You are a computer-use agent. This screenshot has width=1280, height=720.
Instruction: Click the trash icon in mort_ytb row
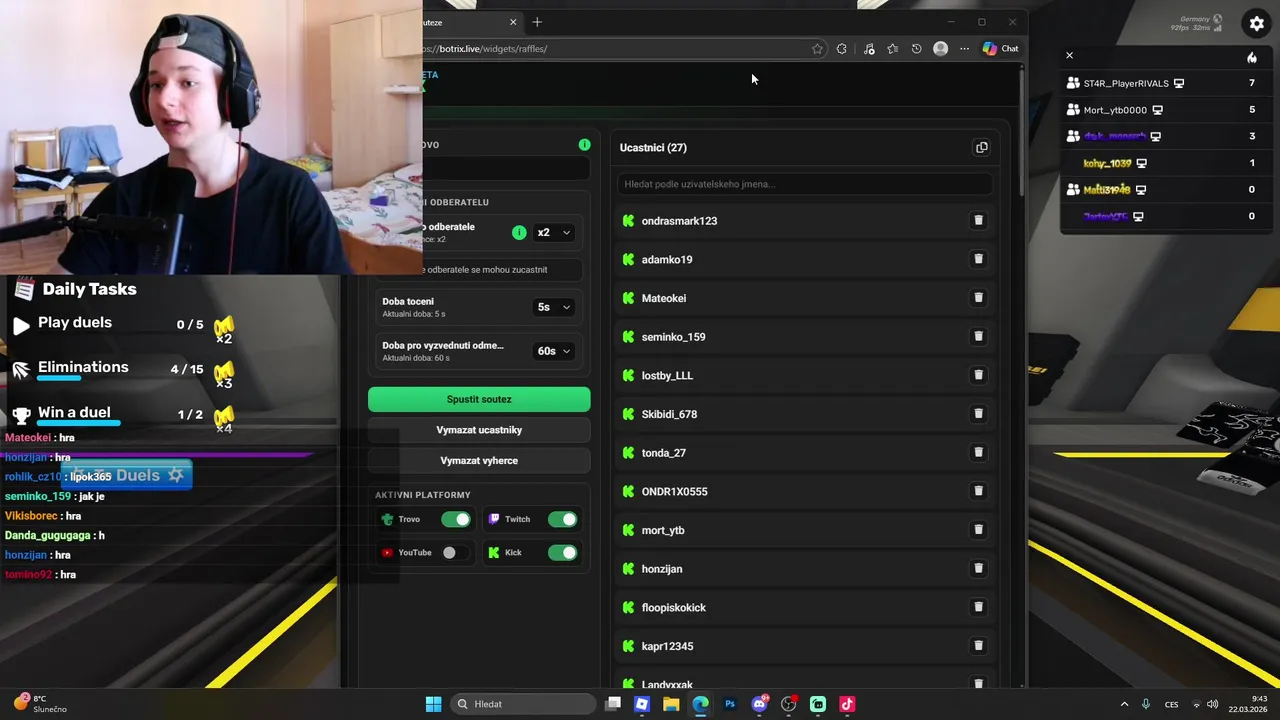979,529
